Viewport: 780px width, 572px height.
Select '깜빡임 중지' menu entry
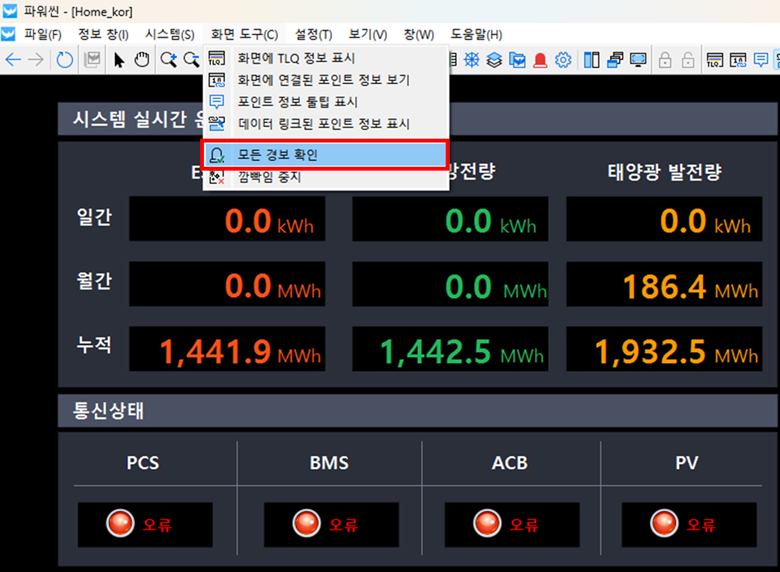pos(270,177)
